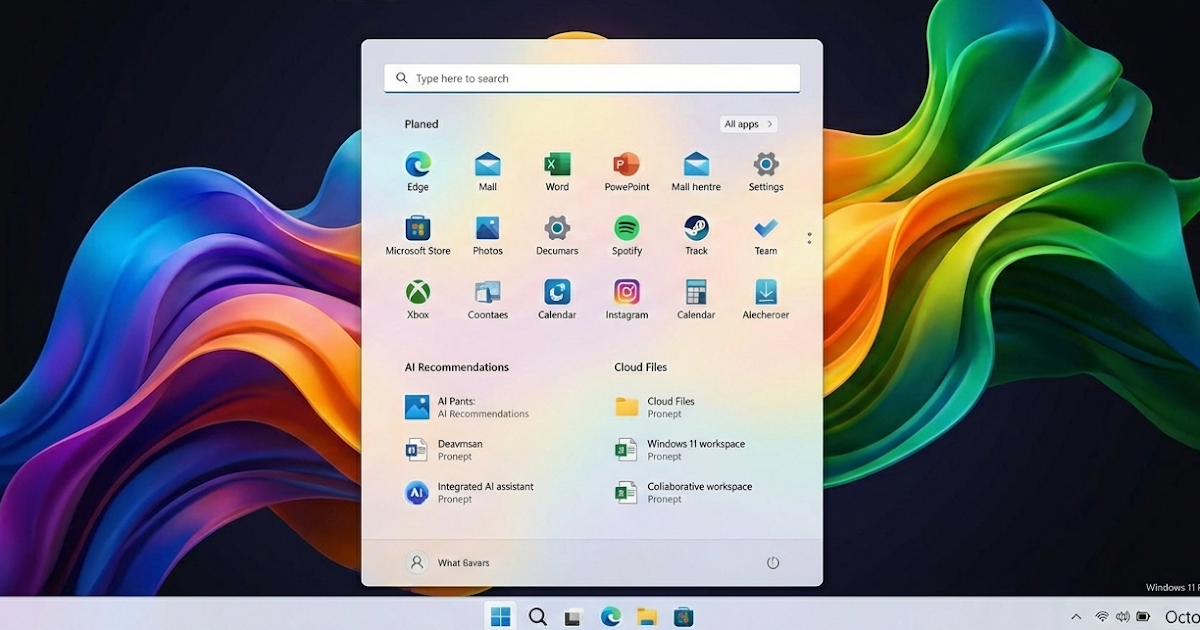Click the volume icon in system tray
1200x630 pixels.
1123,617
